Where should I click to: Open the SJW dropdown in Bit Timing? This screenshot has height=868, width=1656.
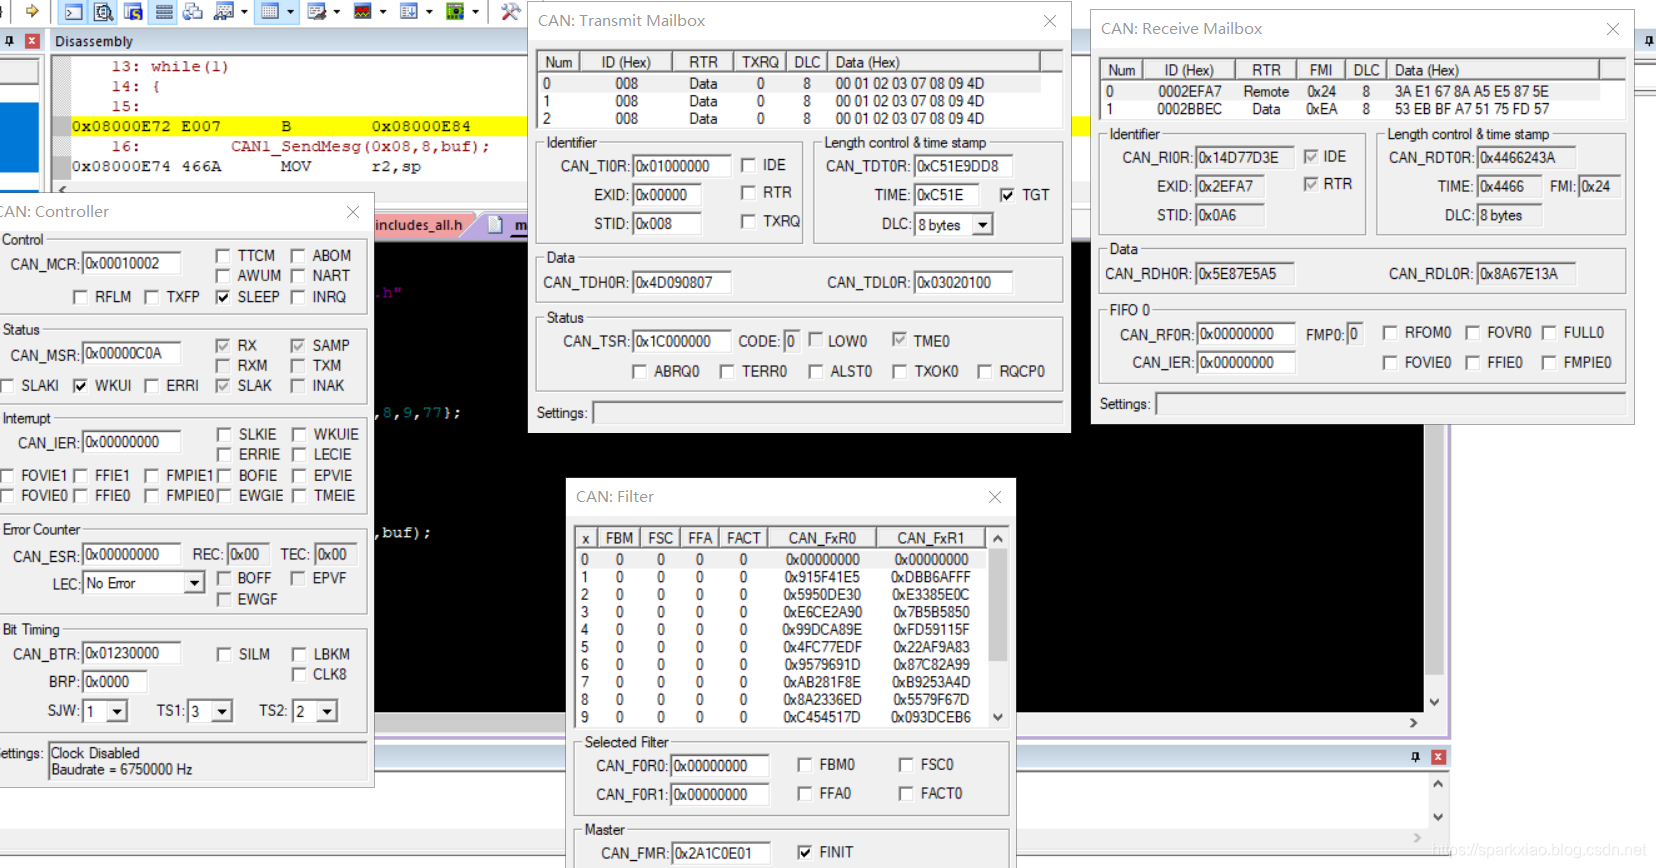click(117, 711)
